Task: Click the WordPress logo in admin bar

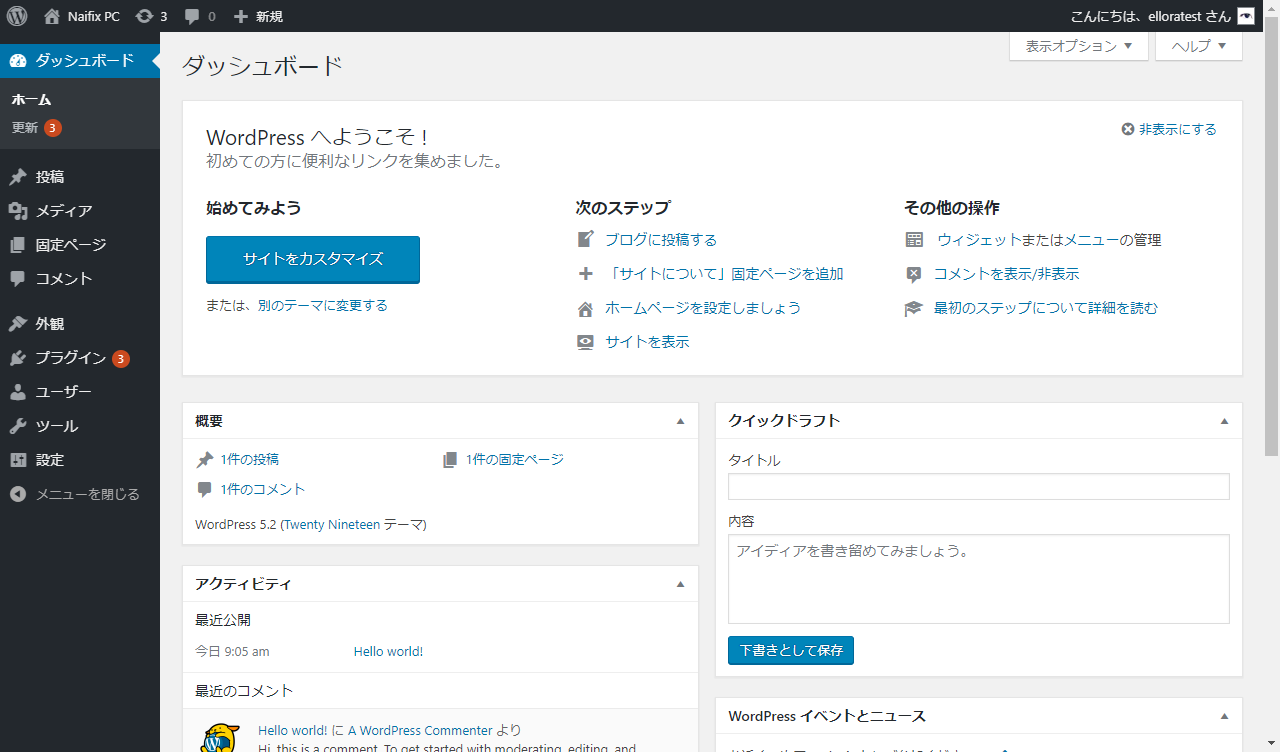Action: [16, 16]
